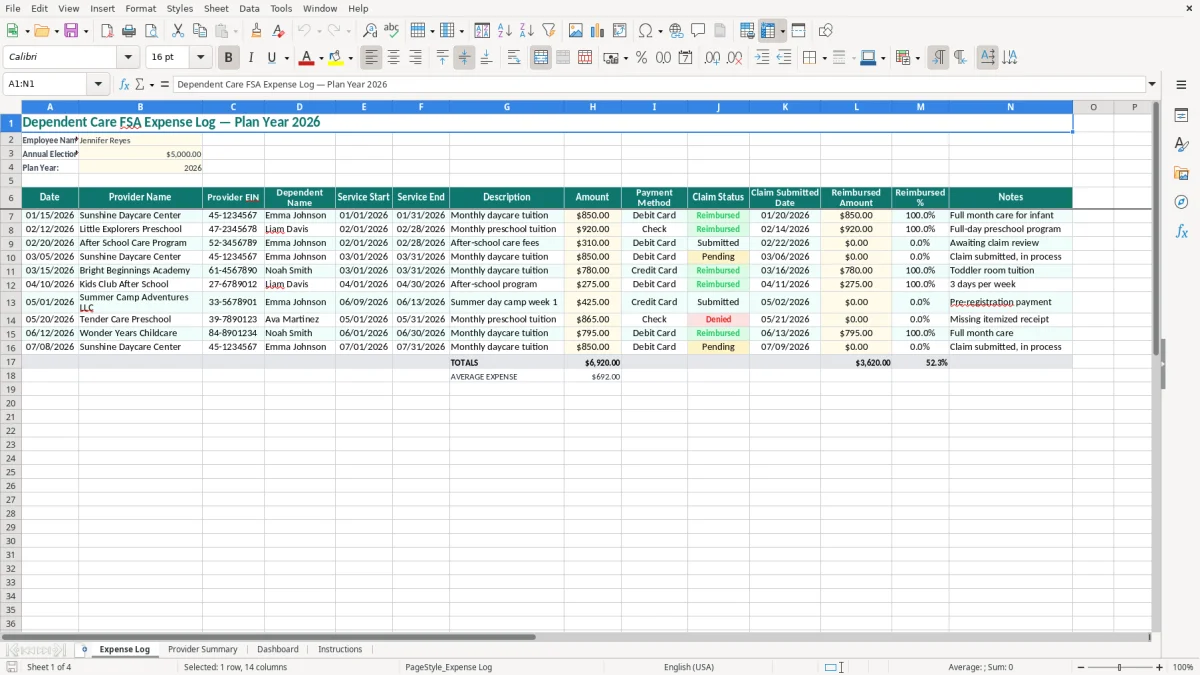Insert a chart
Viewport: 1200px width, 675px height.
click(x=598, y=31)
